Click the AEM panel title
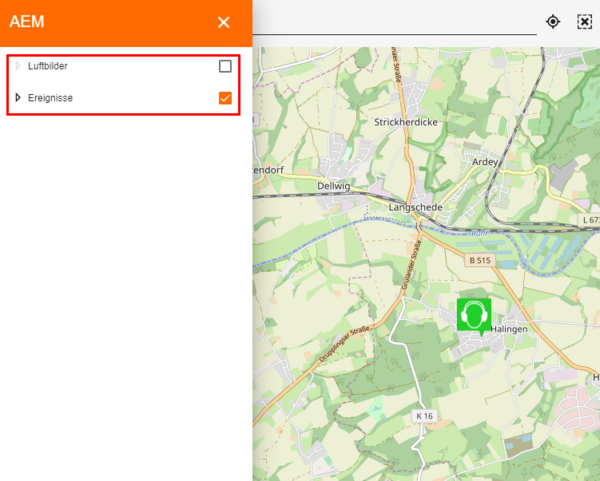 27,22
